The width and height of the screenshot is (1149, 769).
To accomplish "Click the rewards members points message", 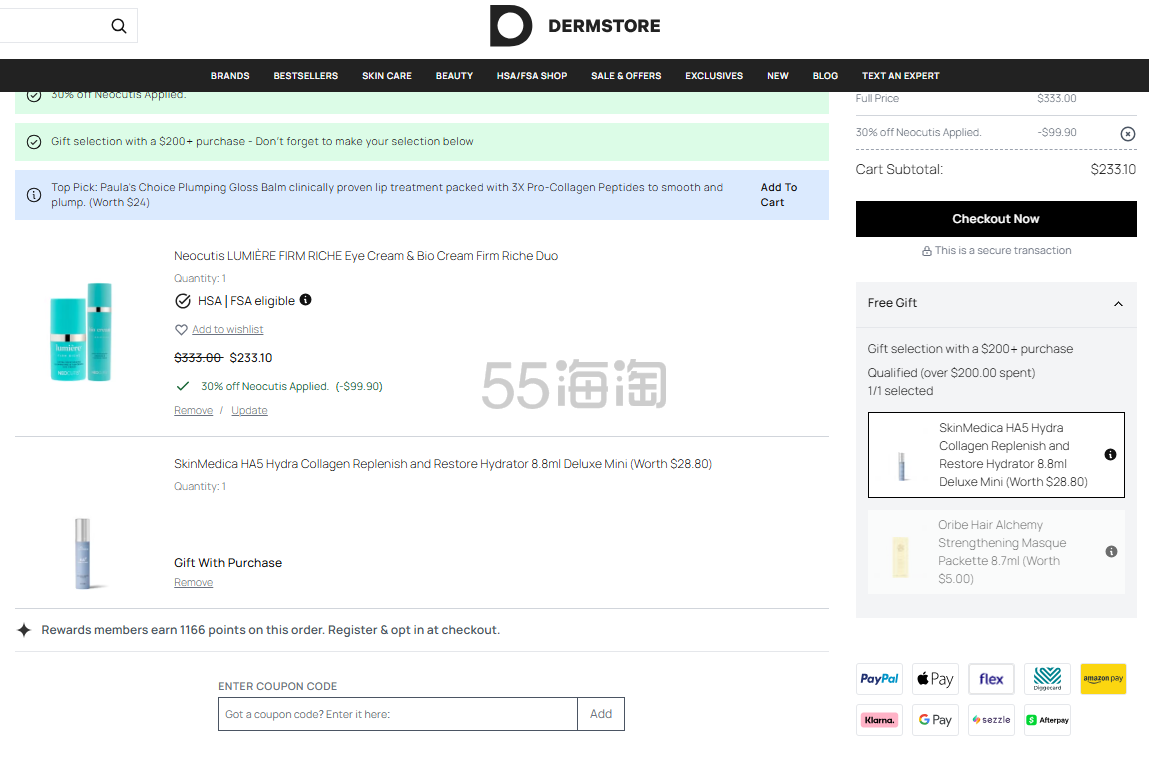I will (270, 630).
